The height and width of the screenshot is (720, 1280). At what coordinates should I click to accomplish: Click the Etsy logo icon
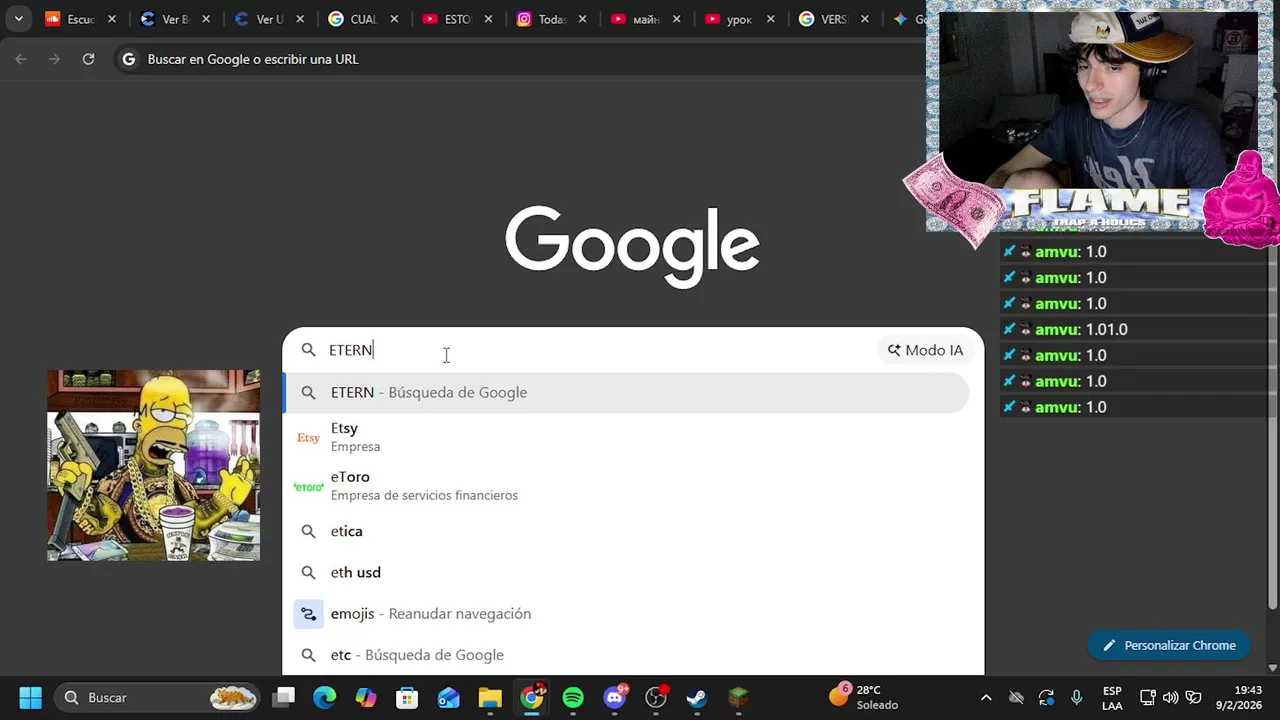pos(308,438)
